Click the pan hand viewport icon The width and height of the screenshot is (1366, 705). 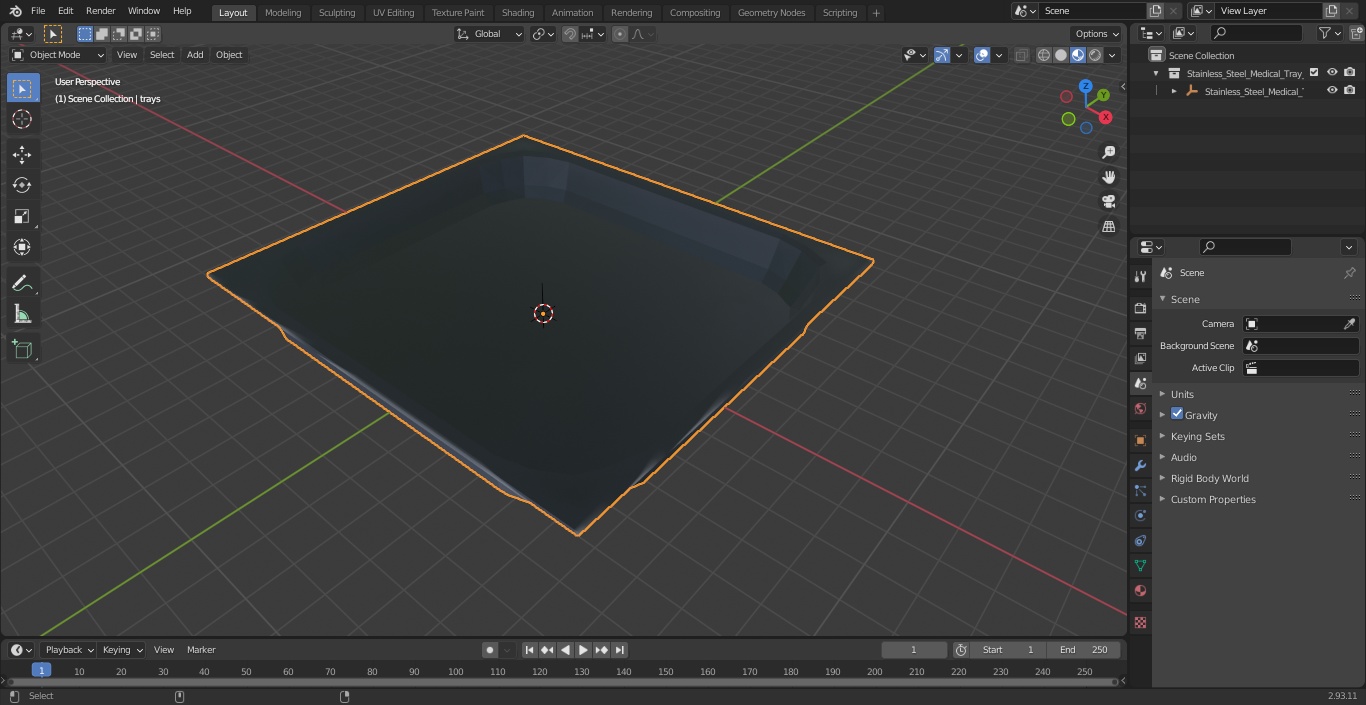point(1108,177)
